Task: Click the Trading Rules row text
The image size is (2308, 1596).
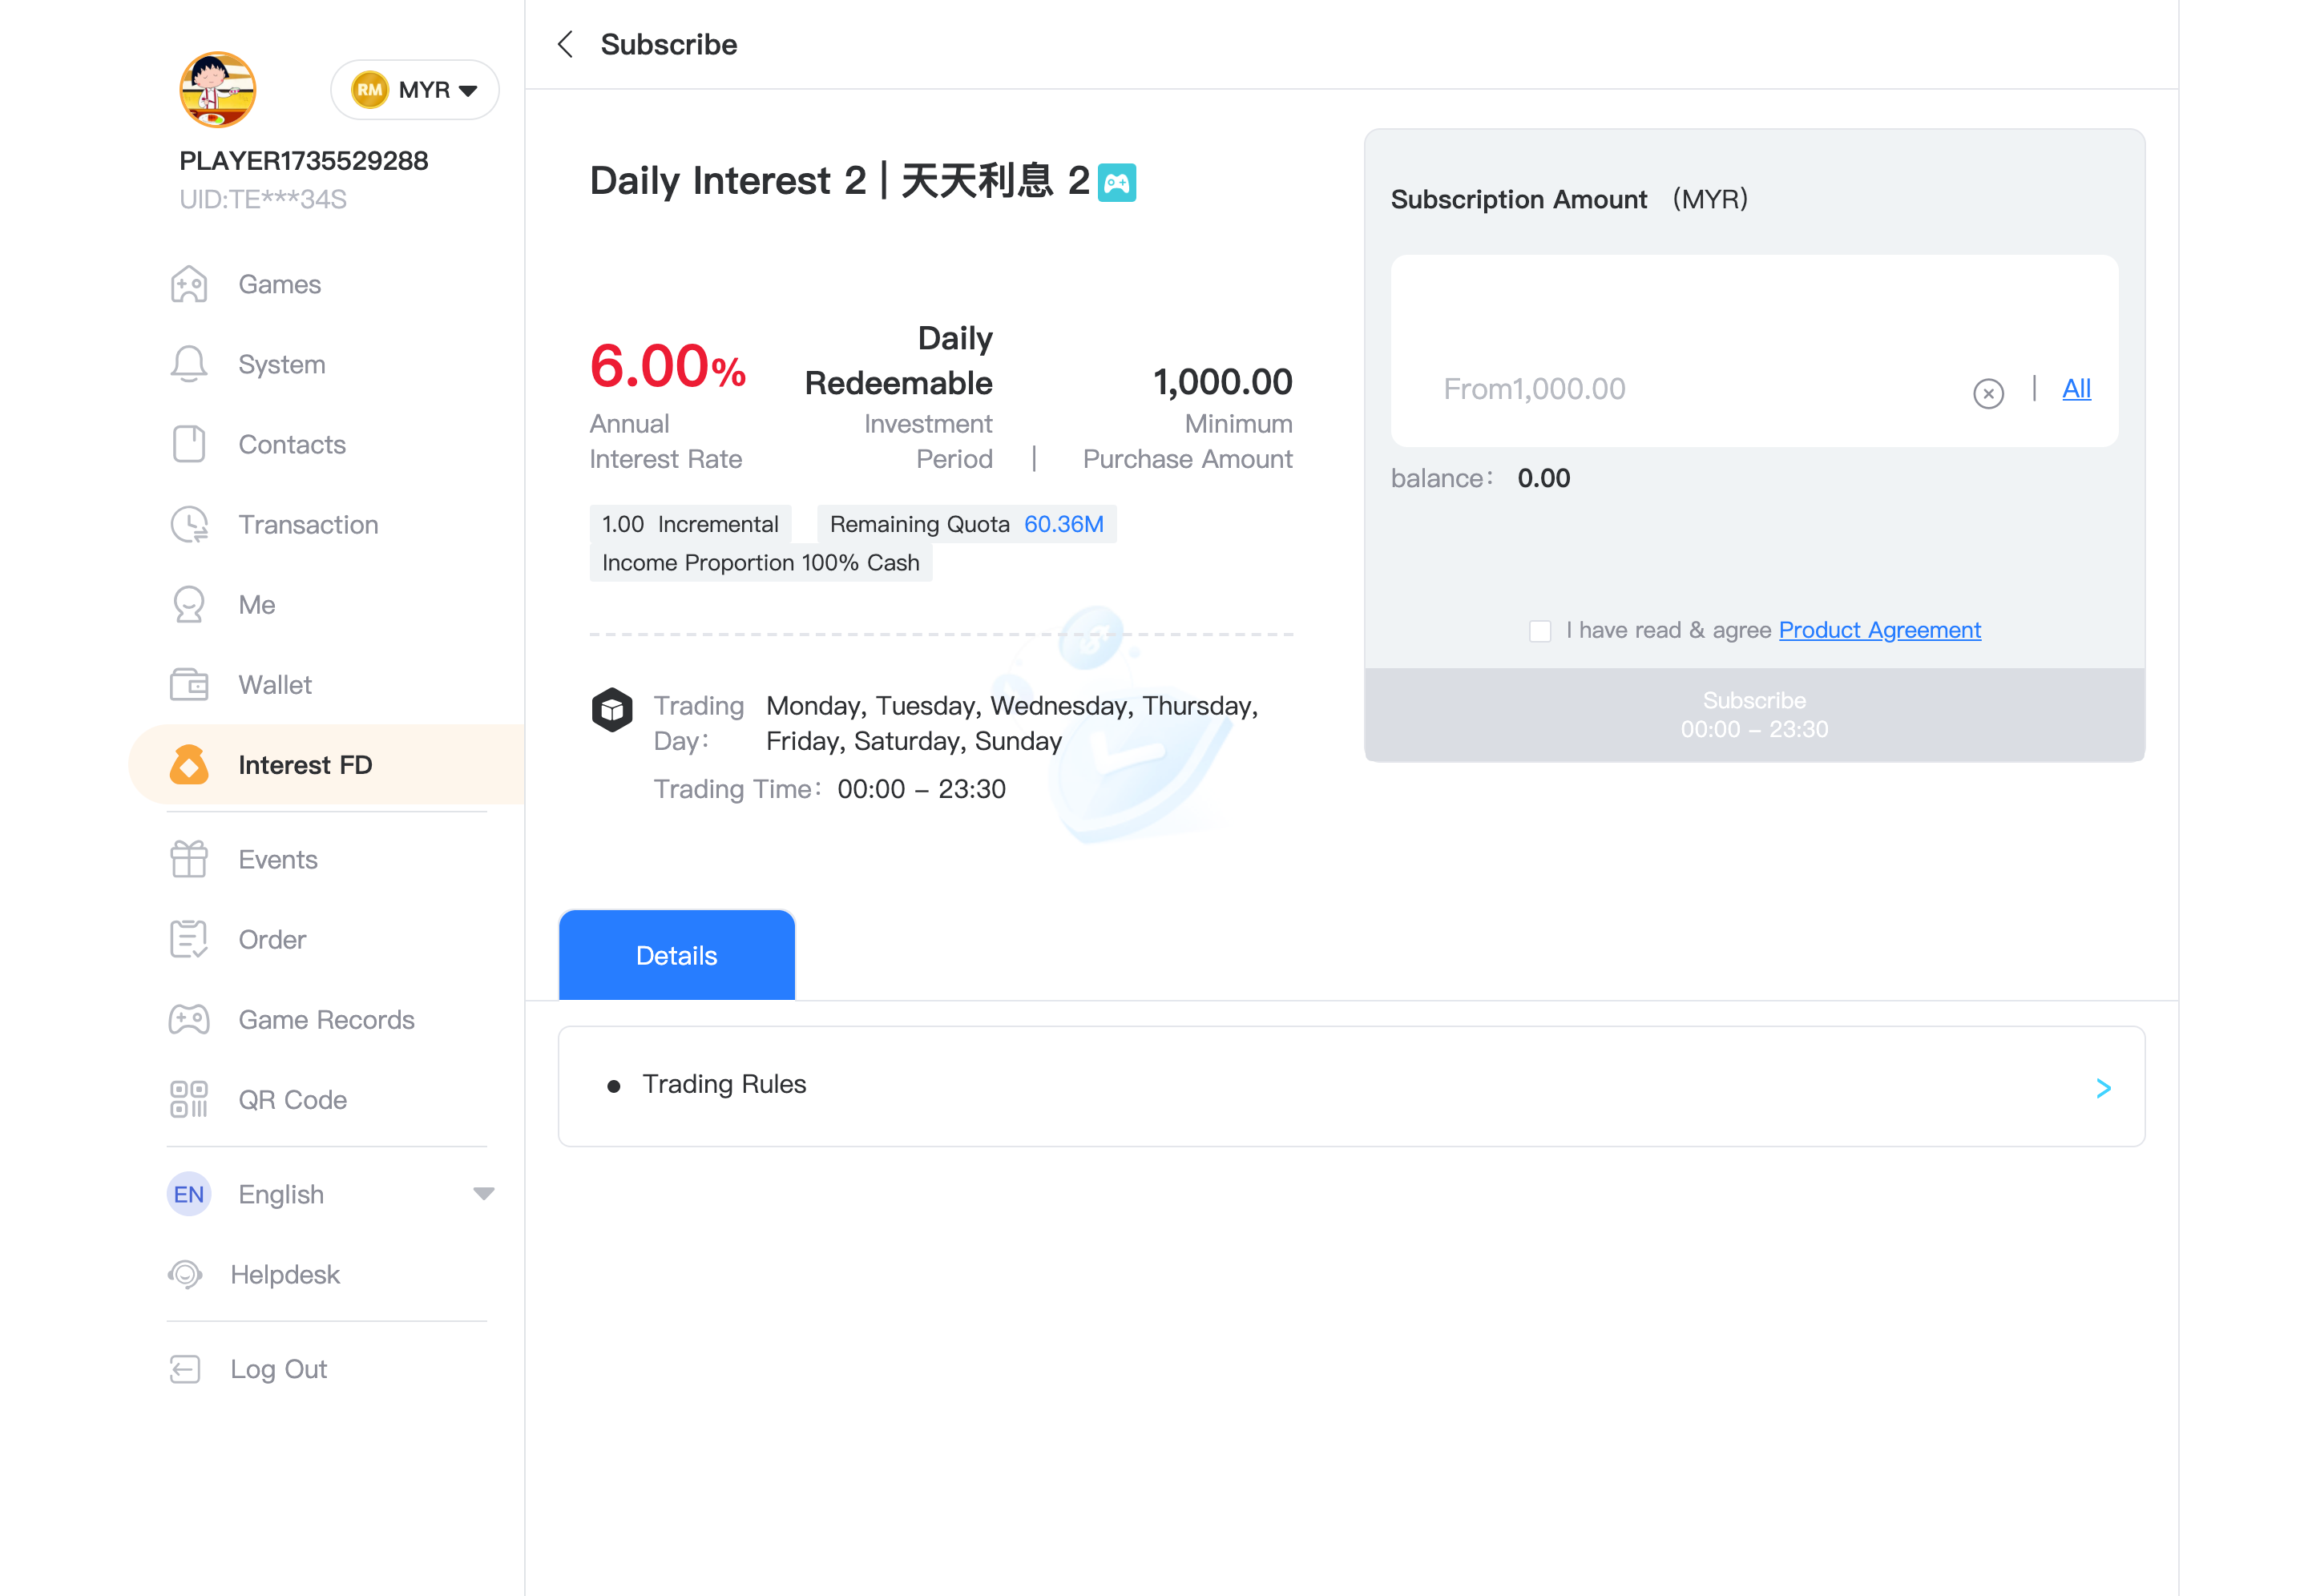Action: coord(724,1084)
